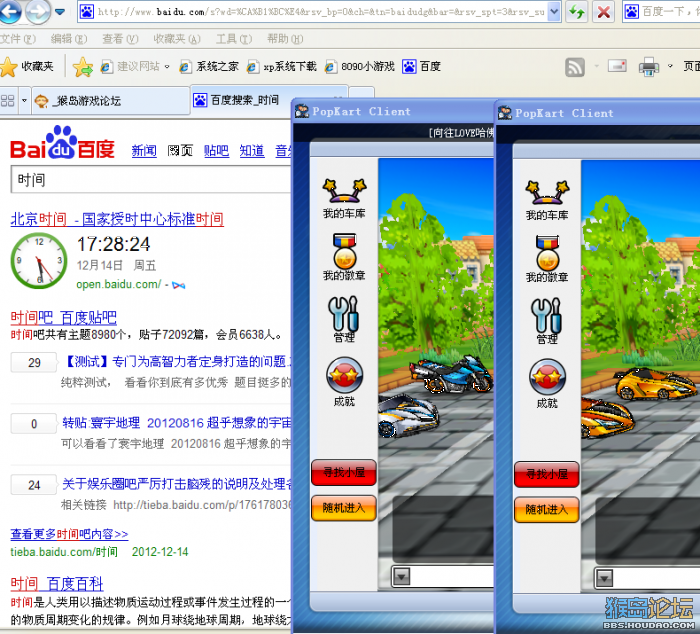The height and width of the screenshot is (634, 700).
Task: Click the 查看更多时间吧内容>> link
Action: [x=69, y=534]
